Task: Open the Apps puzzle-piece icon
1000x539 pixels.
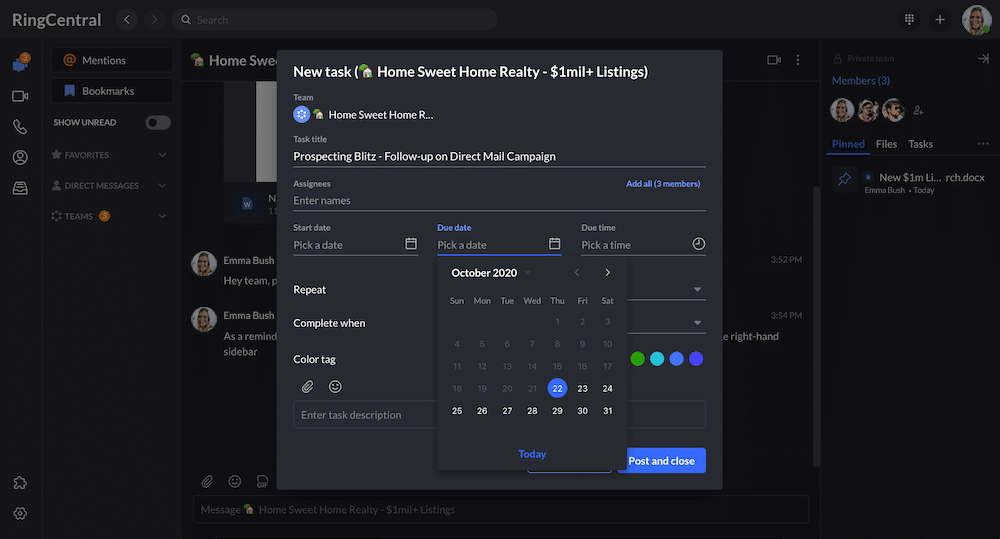Action: click(x=20, y=483)
